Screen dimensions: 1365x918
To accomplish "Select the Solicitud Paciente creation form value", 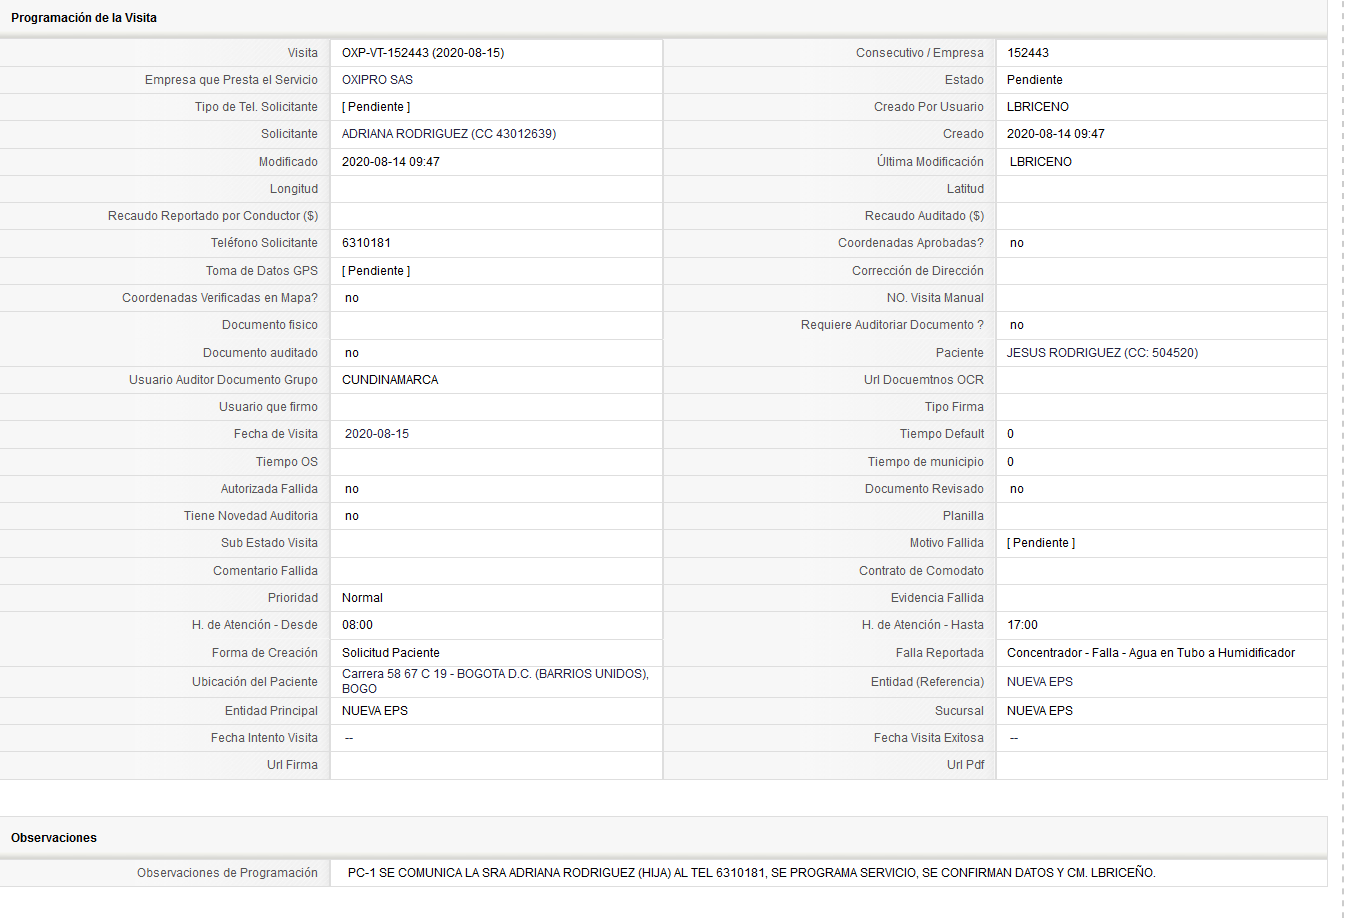I will click(x=391, y=653).
